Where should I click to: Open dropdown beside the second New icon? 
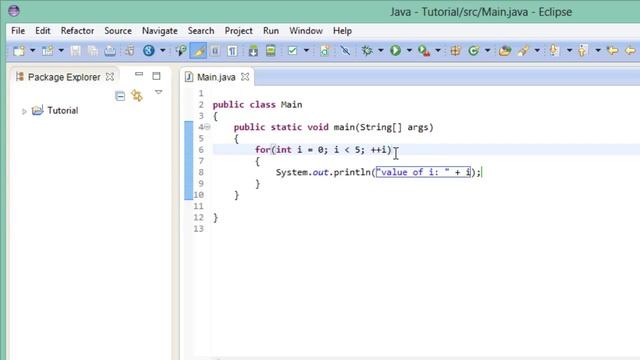(x=61, y=51)
